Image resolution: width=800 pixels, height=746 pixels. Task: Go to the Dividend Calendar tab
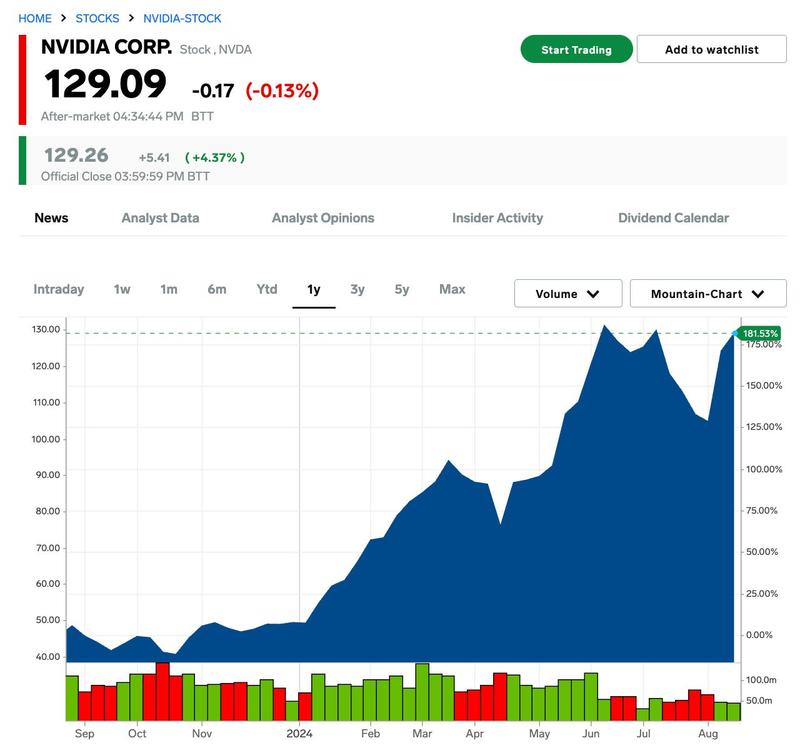coord(673,218)
